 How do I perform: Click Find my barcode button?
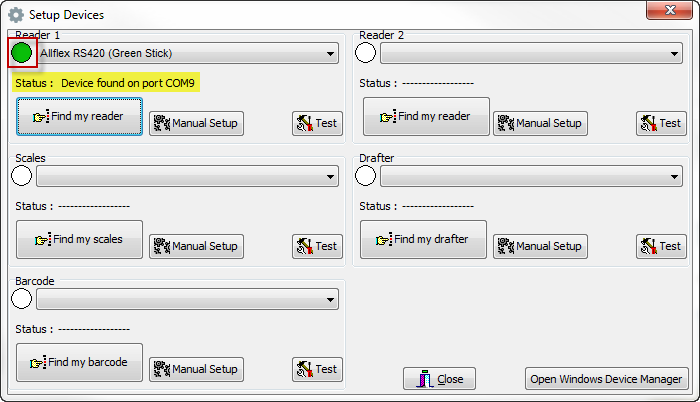coord(79,362)
